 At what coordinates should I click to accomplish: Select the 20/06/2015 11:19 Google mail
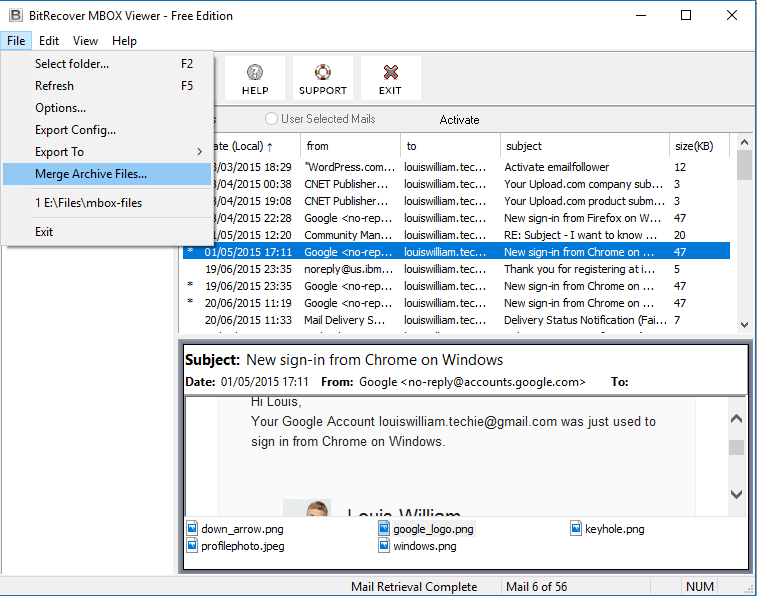[x=456, y=303]
